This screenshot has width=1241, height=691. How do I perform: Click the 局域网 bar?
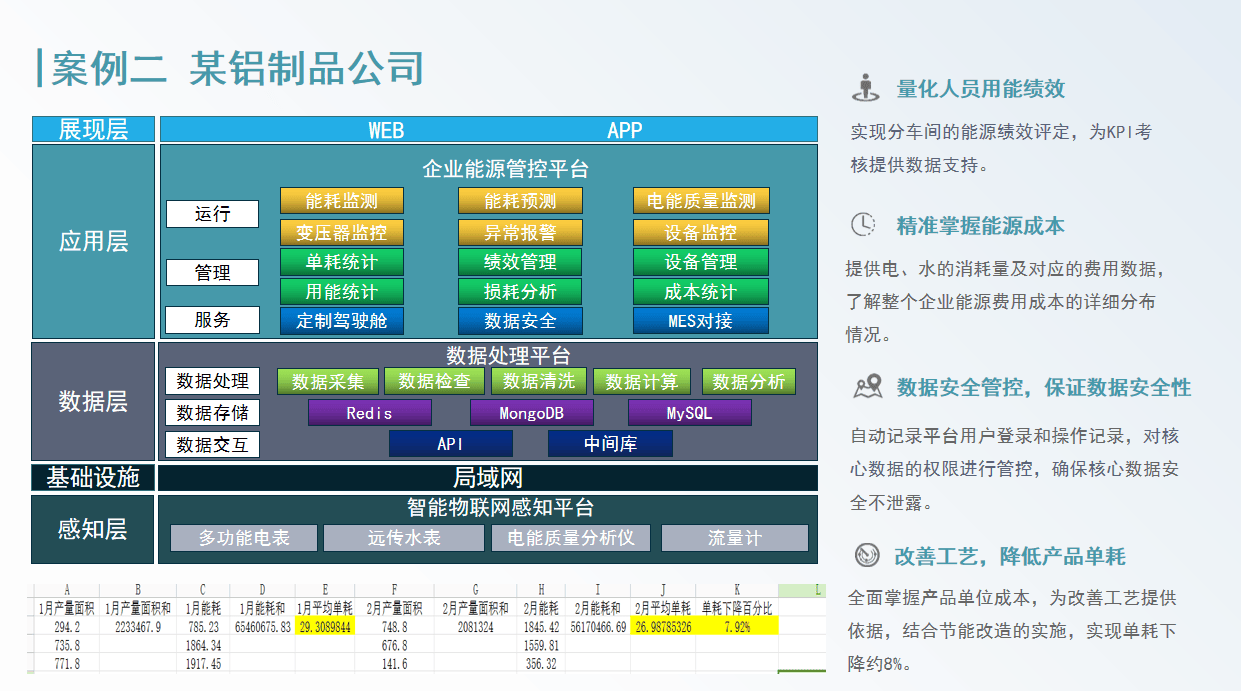tap(488, 478)
